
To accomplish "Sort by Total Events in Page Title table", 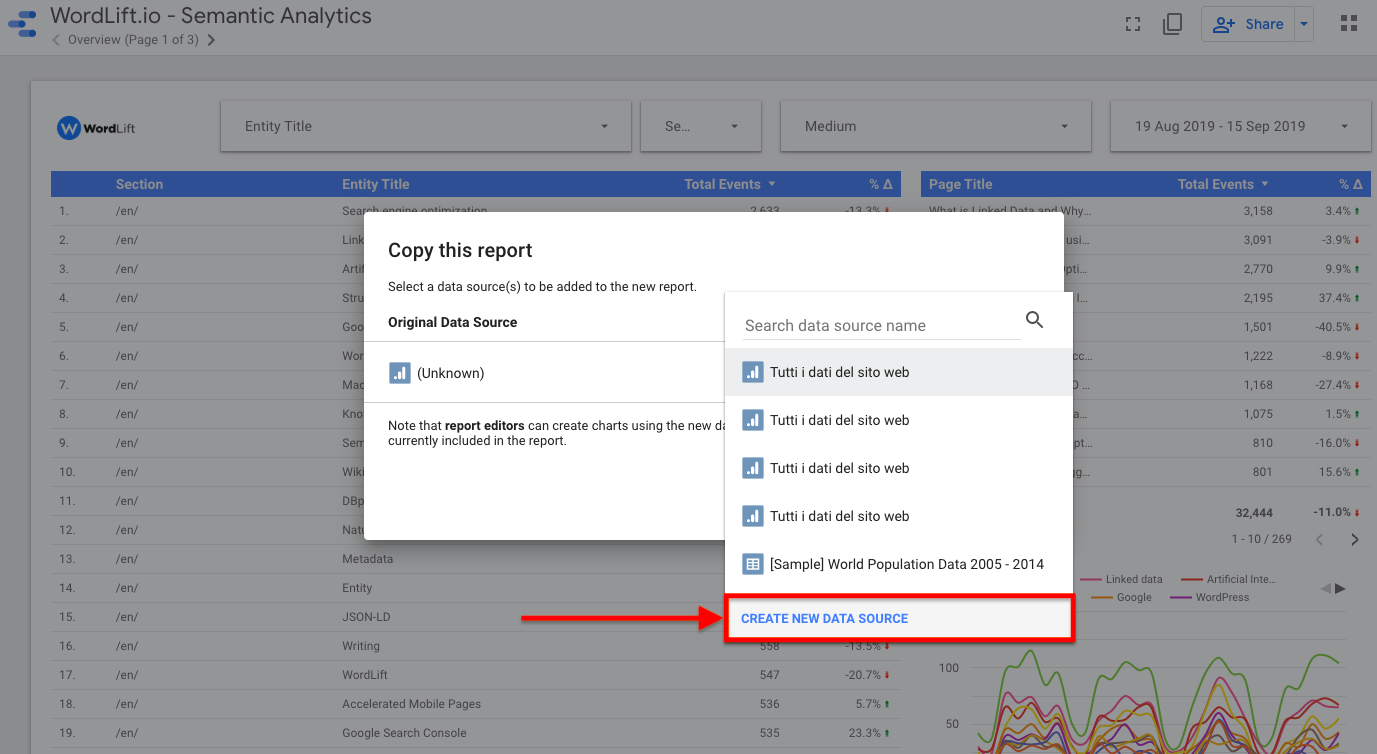I will coord(1223,184).
